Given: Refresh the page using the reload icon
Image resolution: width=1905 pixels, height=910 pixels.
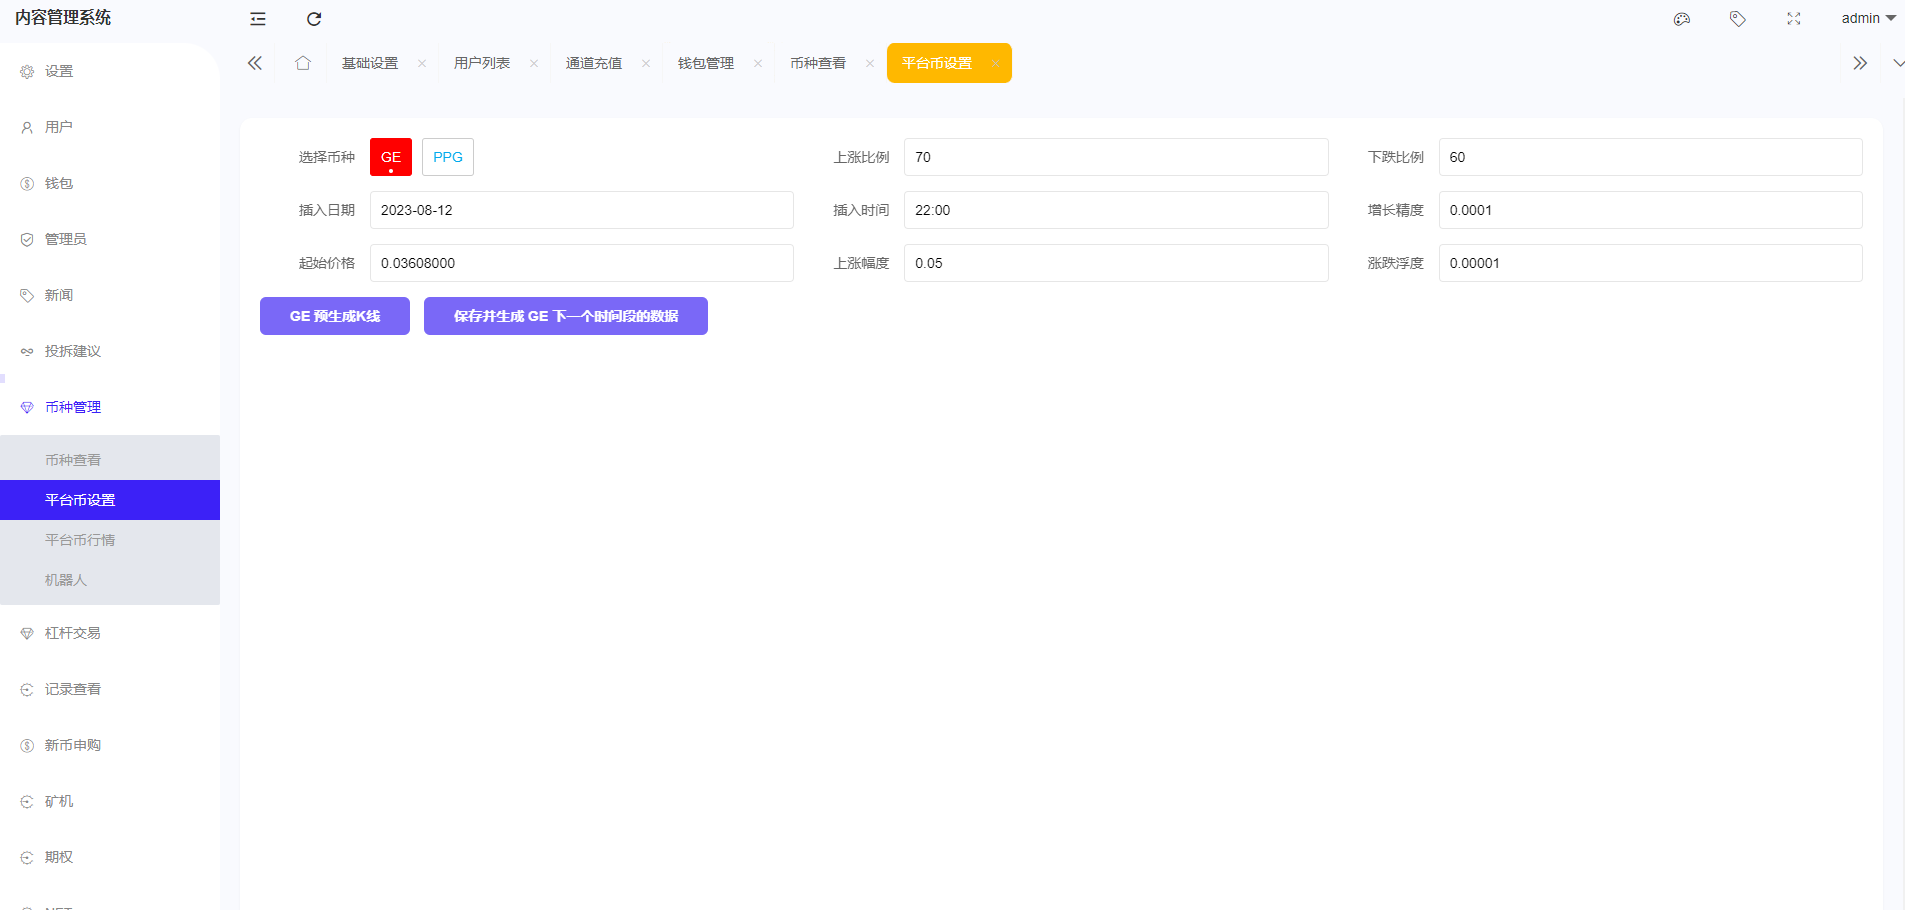Looking at the screenshot, I should point(314,18).
